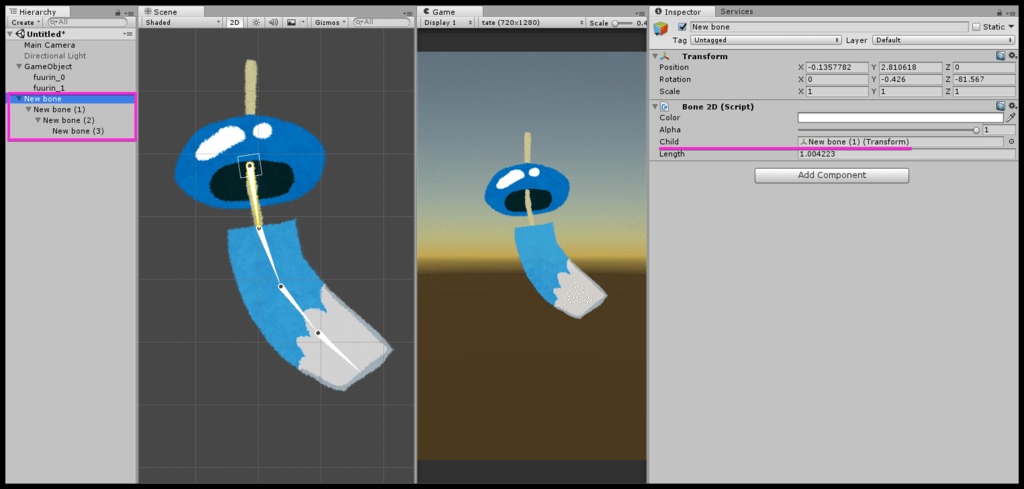This screenshot has width=1024, height=489.
Task: Click the Length value field
Action: click(900, 154)
